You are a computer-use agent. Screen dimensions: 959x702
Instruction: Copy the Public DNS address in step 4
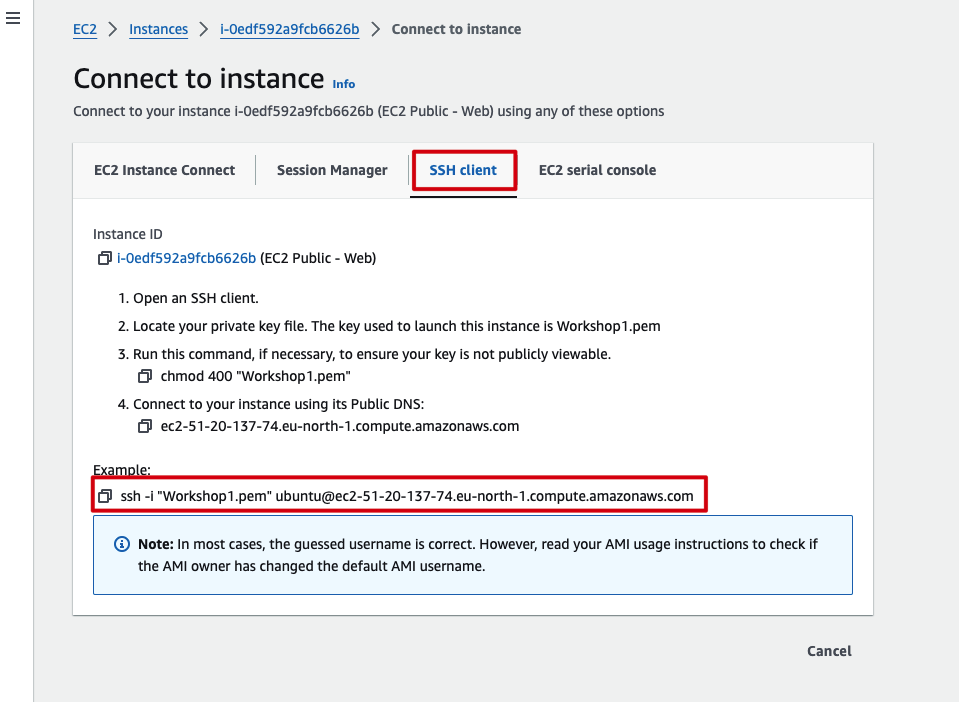click(x=146, y=426)
